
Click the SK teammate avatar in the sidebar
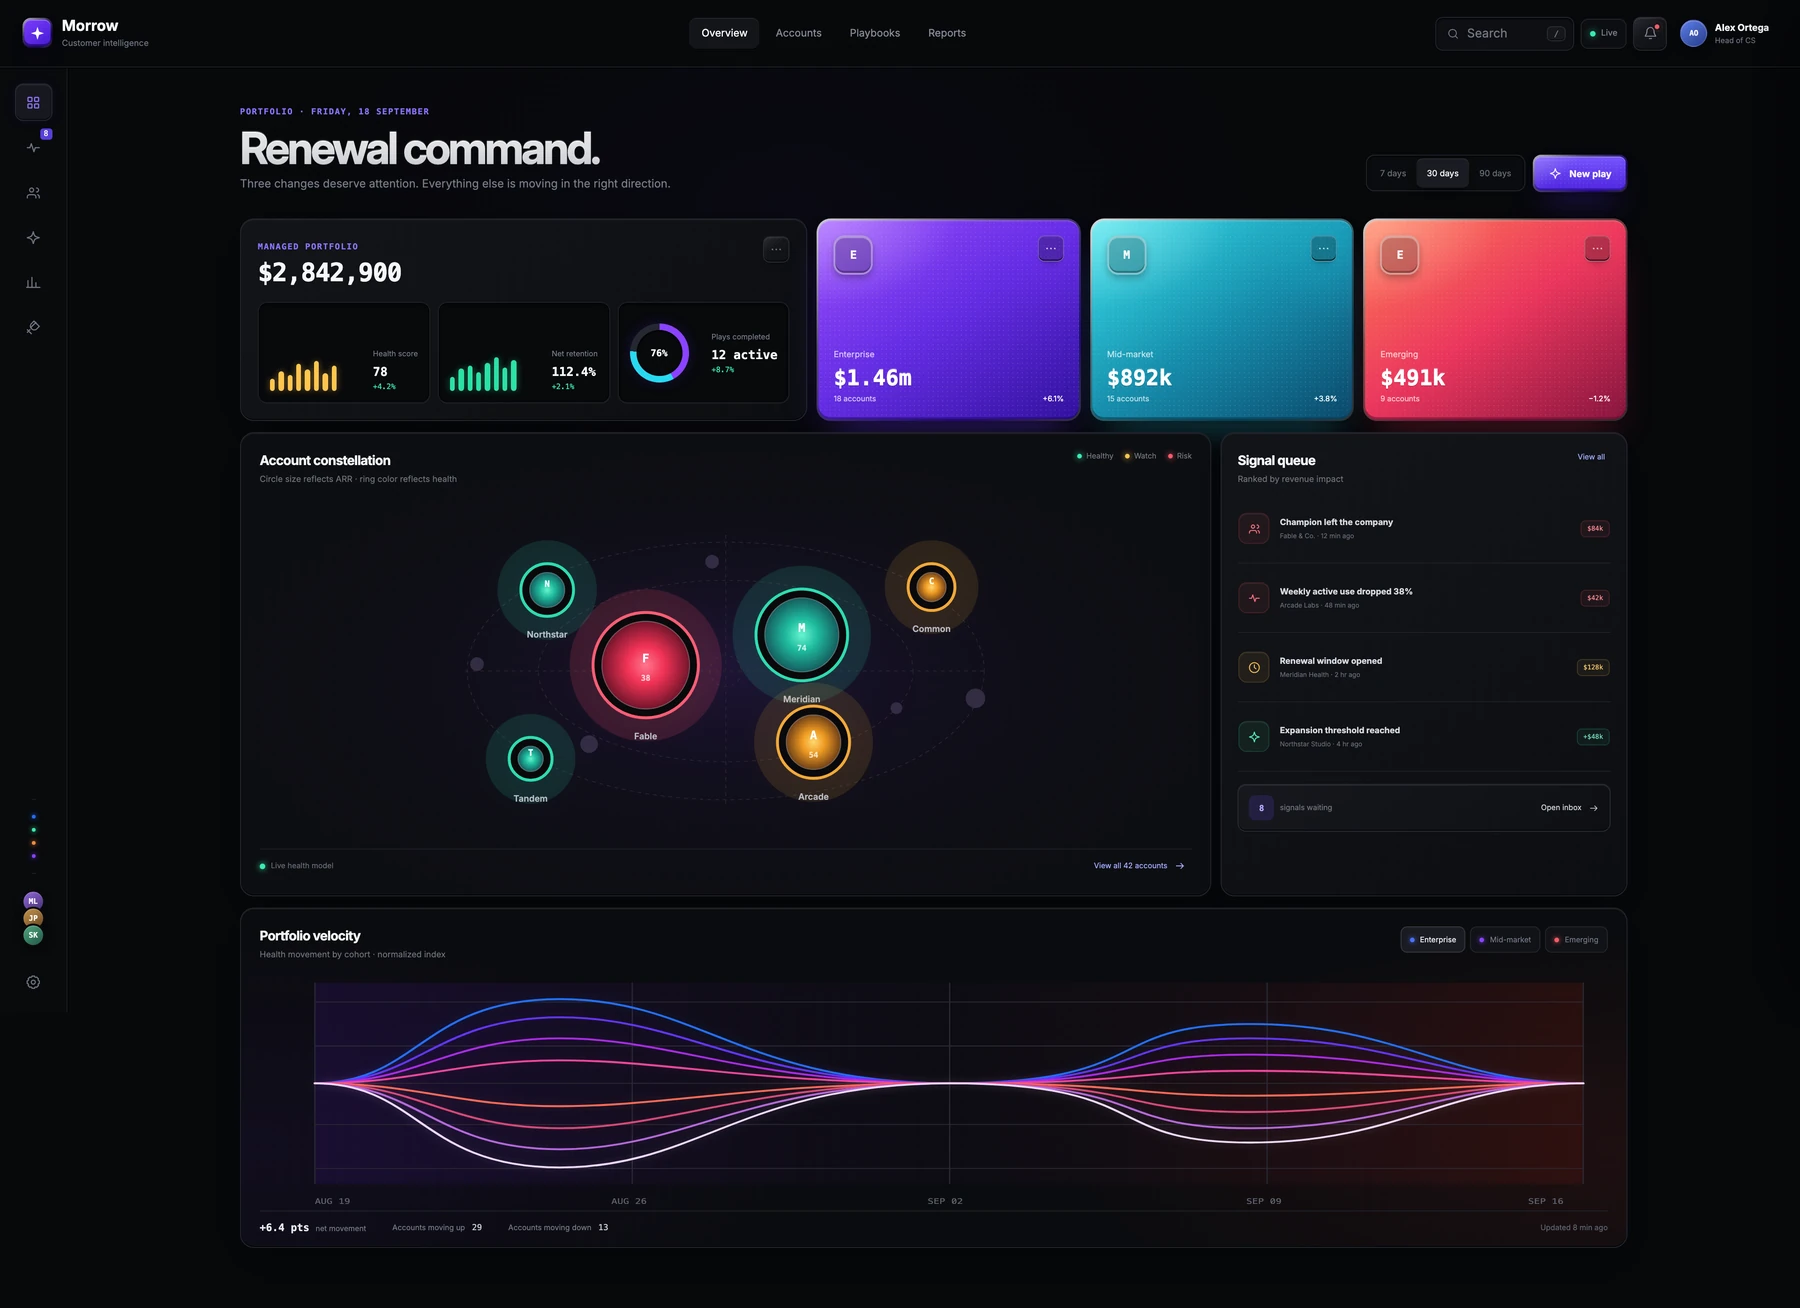pos(33,935)
